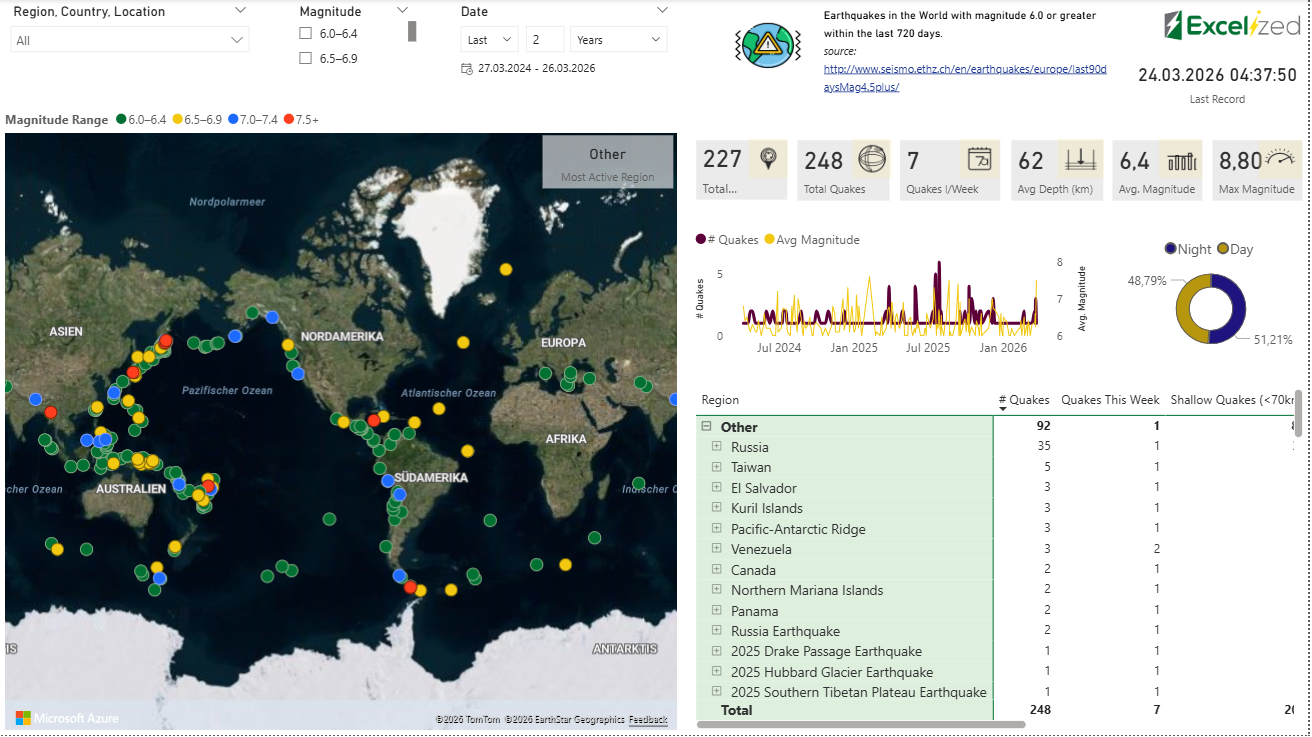Click the Magnitude slicer scrollbar thumb
This screenshot has width=1312, height=737.
coord(412,31)
